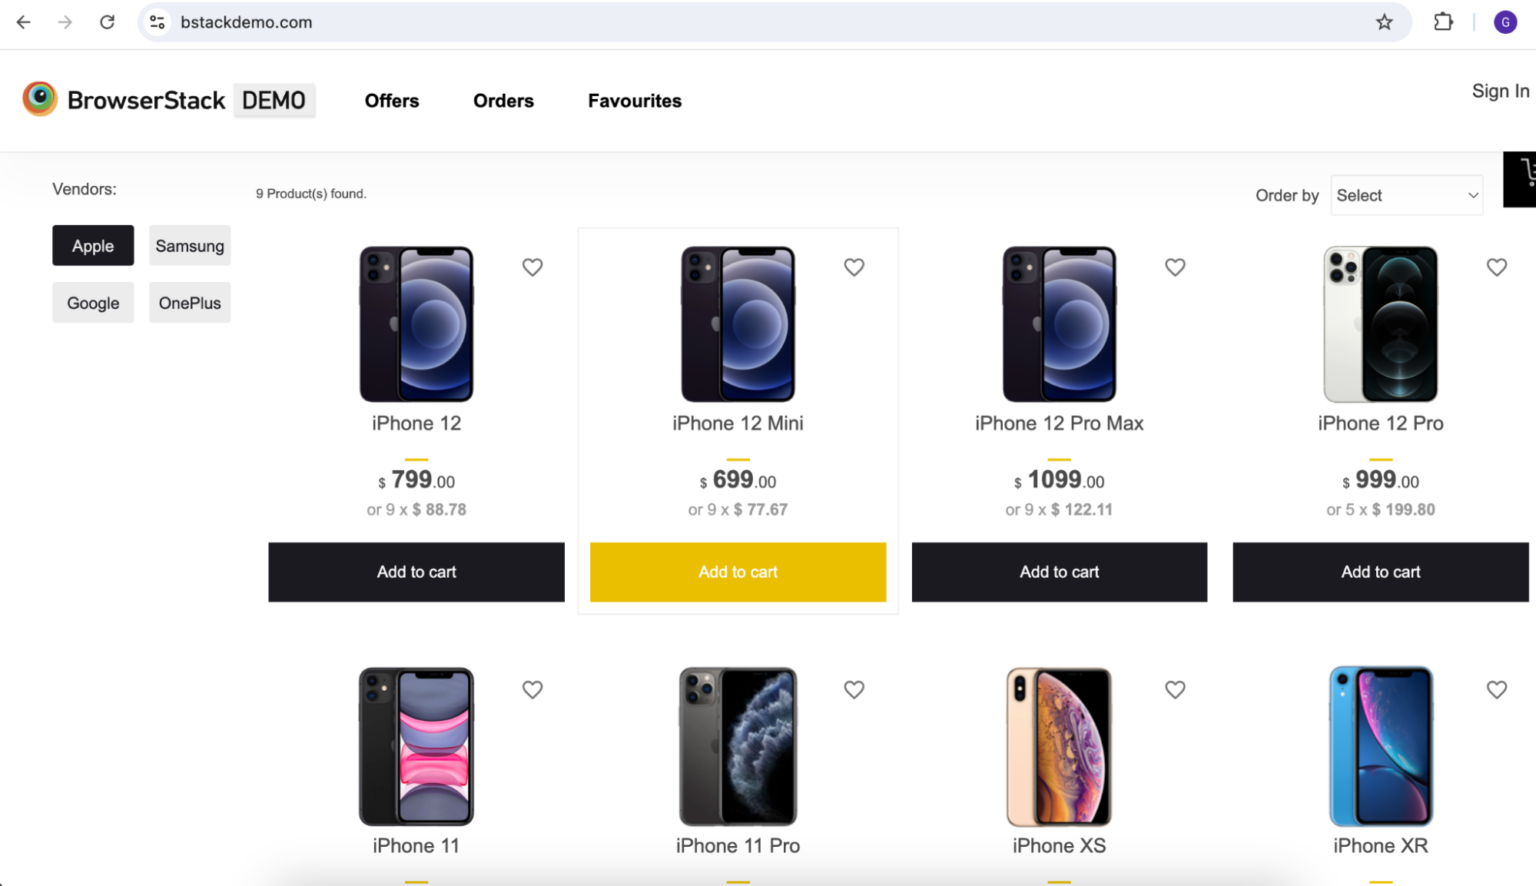
Task: Add iPhone 12 Mini to cart
Action: [738, 572]
